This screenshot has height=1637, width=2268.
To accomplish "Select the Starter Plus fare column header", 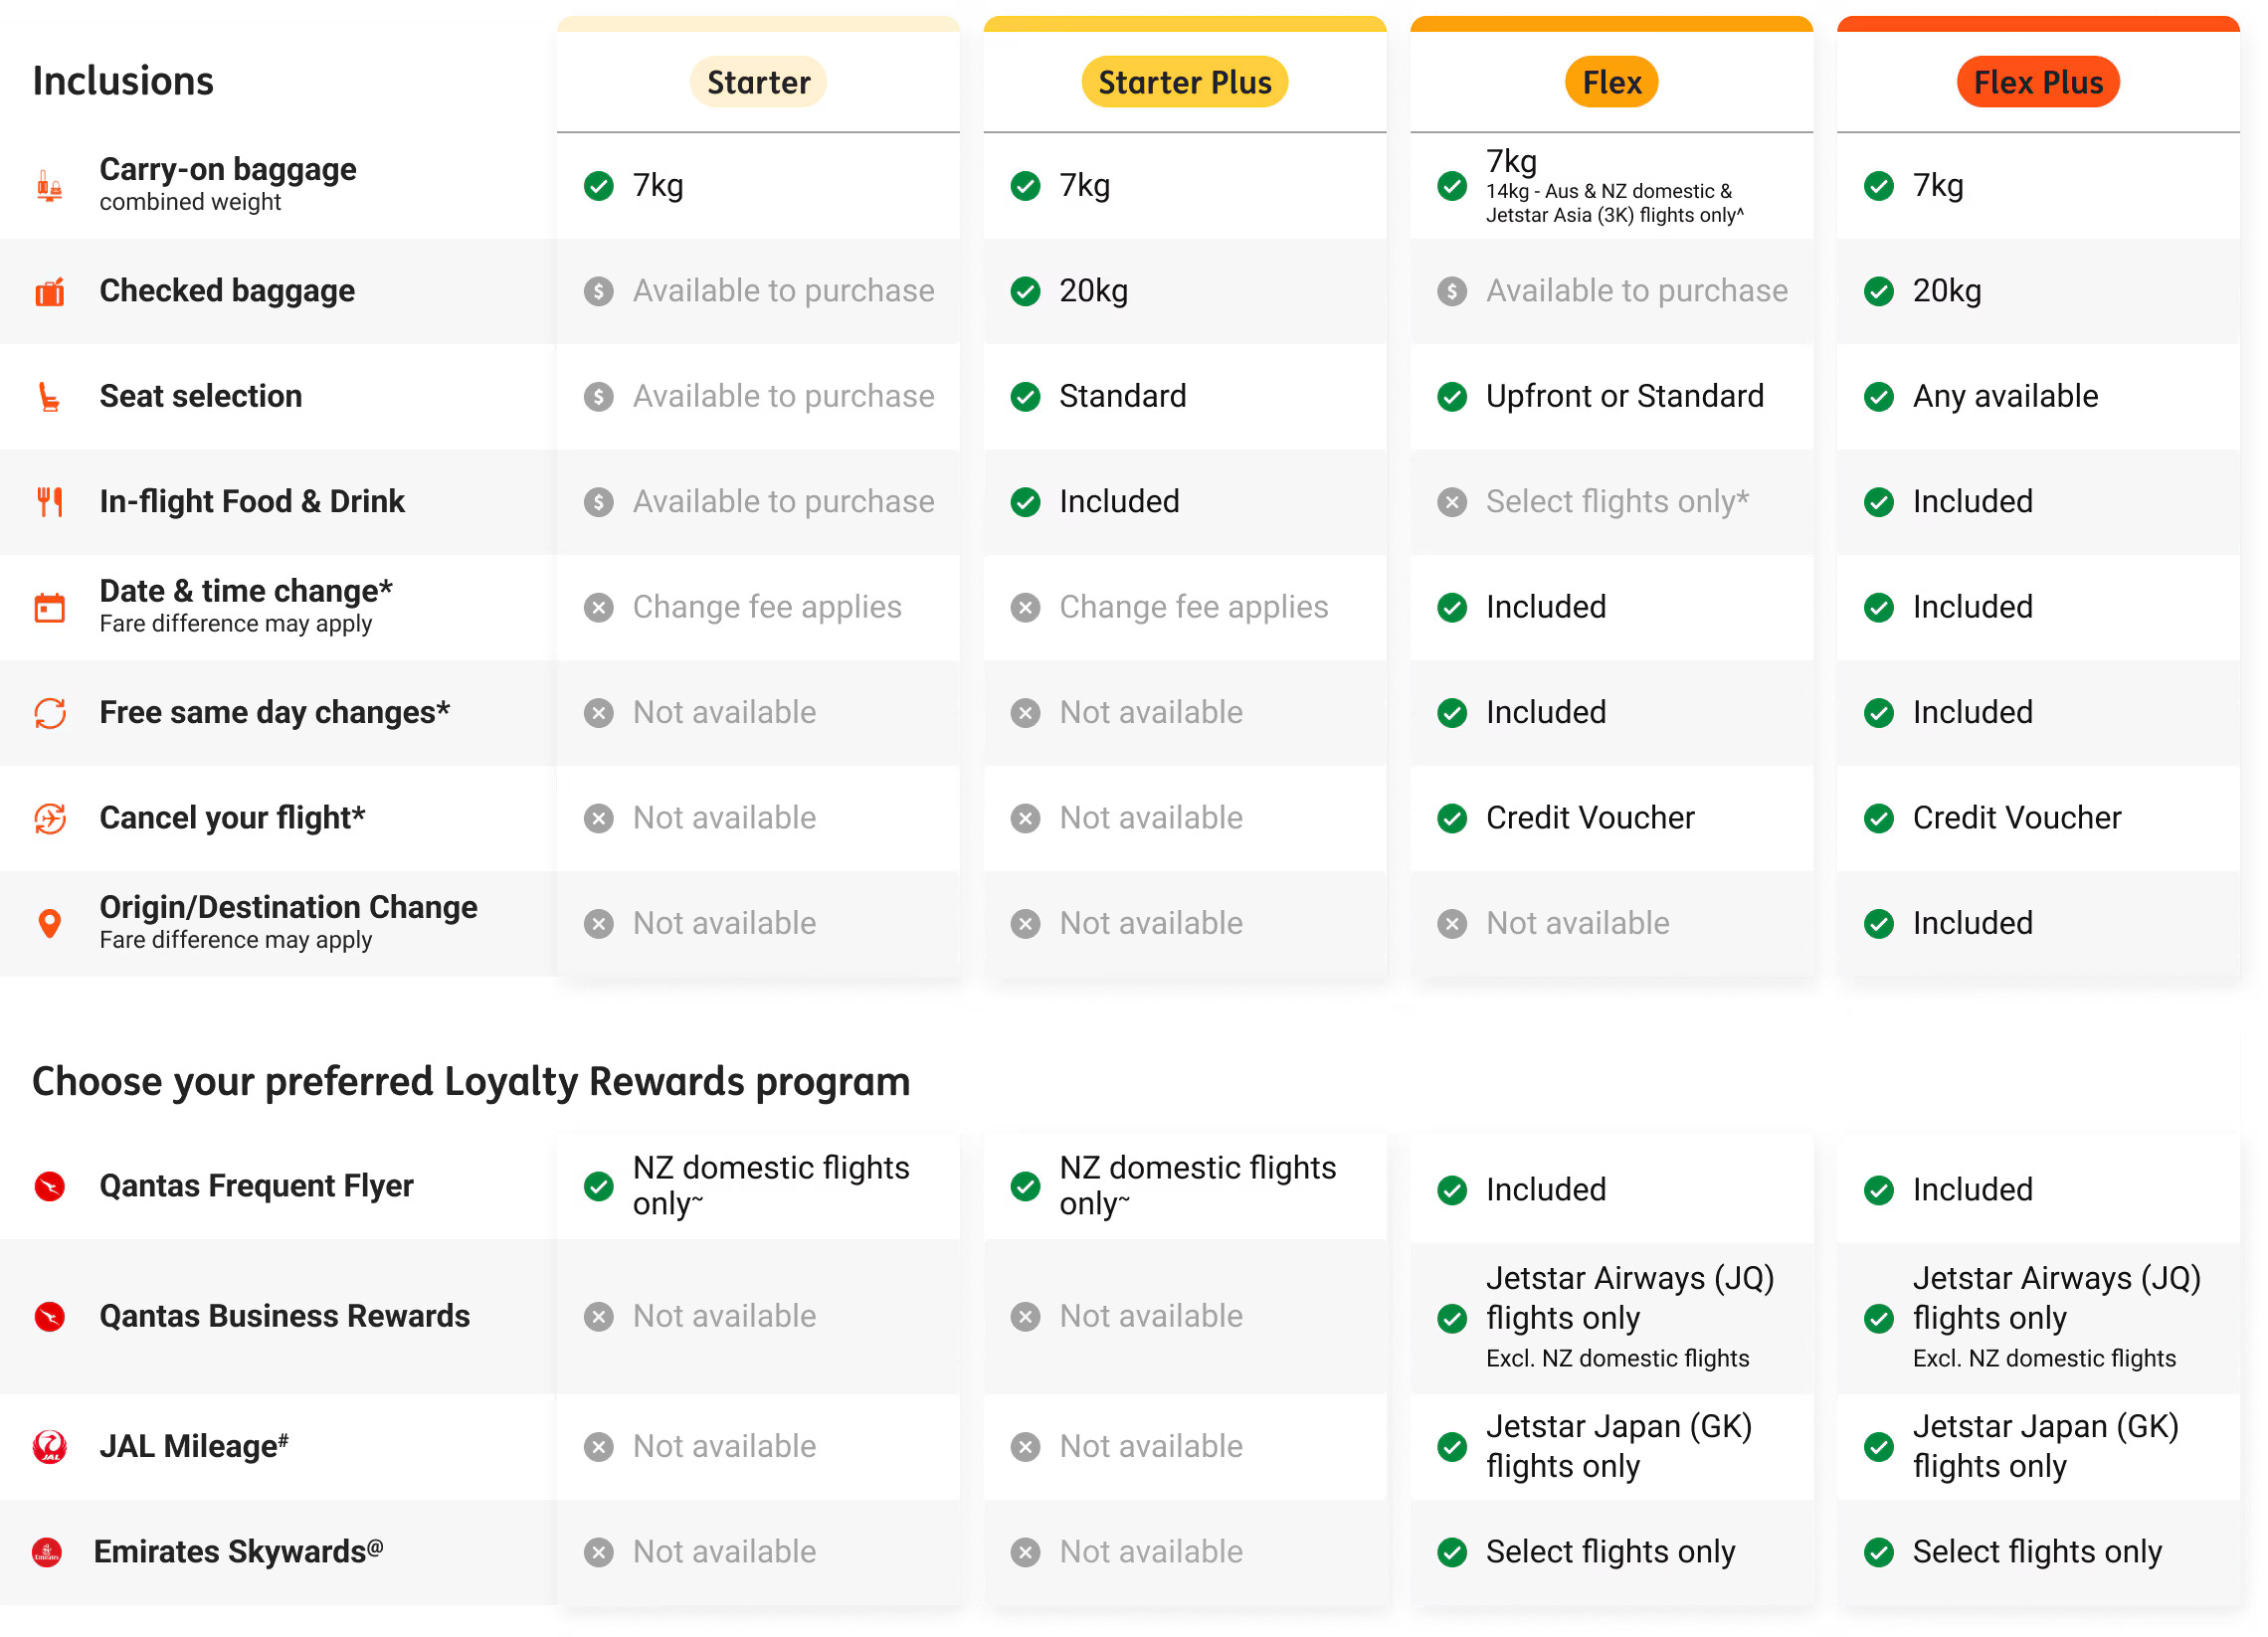I will [x=1185, y=82].
